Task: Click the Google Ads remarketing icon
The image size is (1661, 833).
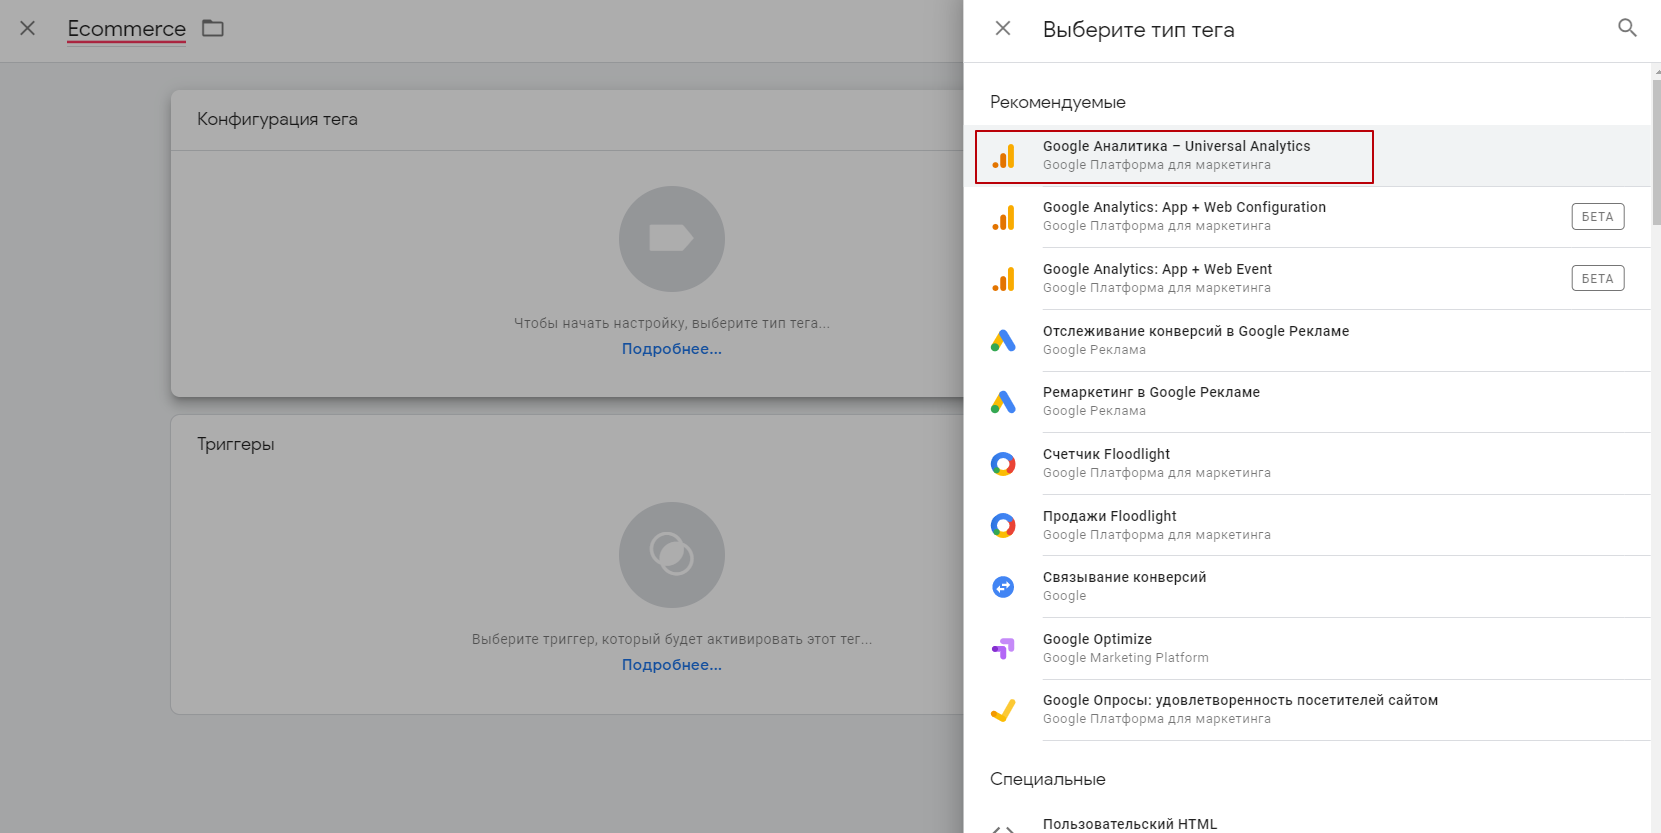Action: point(1003,402)
